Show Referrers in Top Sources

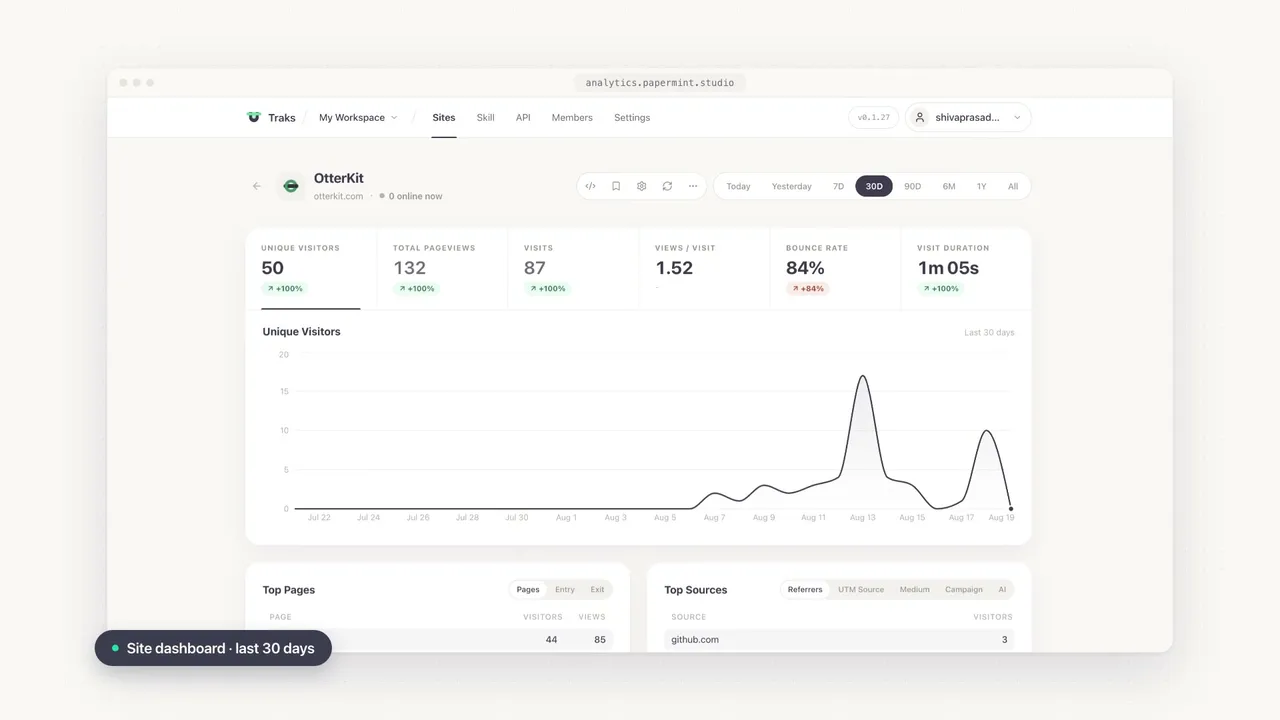[805, 590]
